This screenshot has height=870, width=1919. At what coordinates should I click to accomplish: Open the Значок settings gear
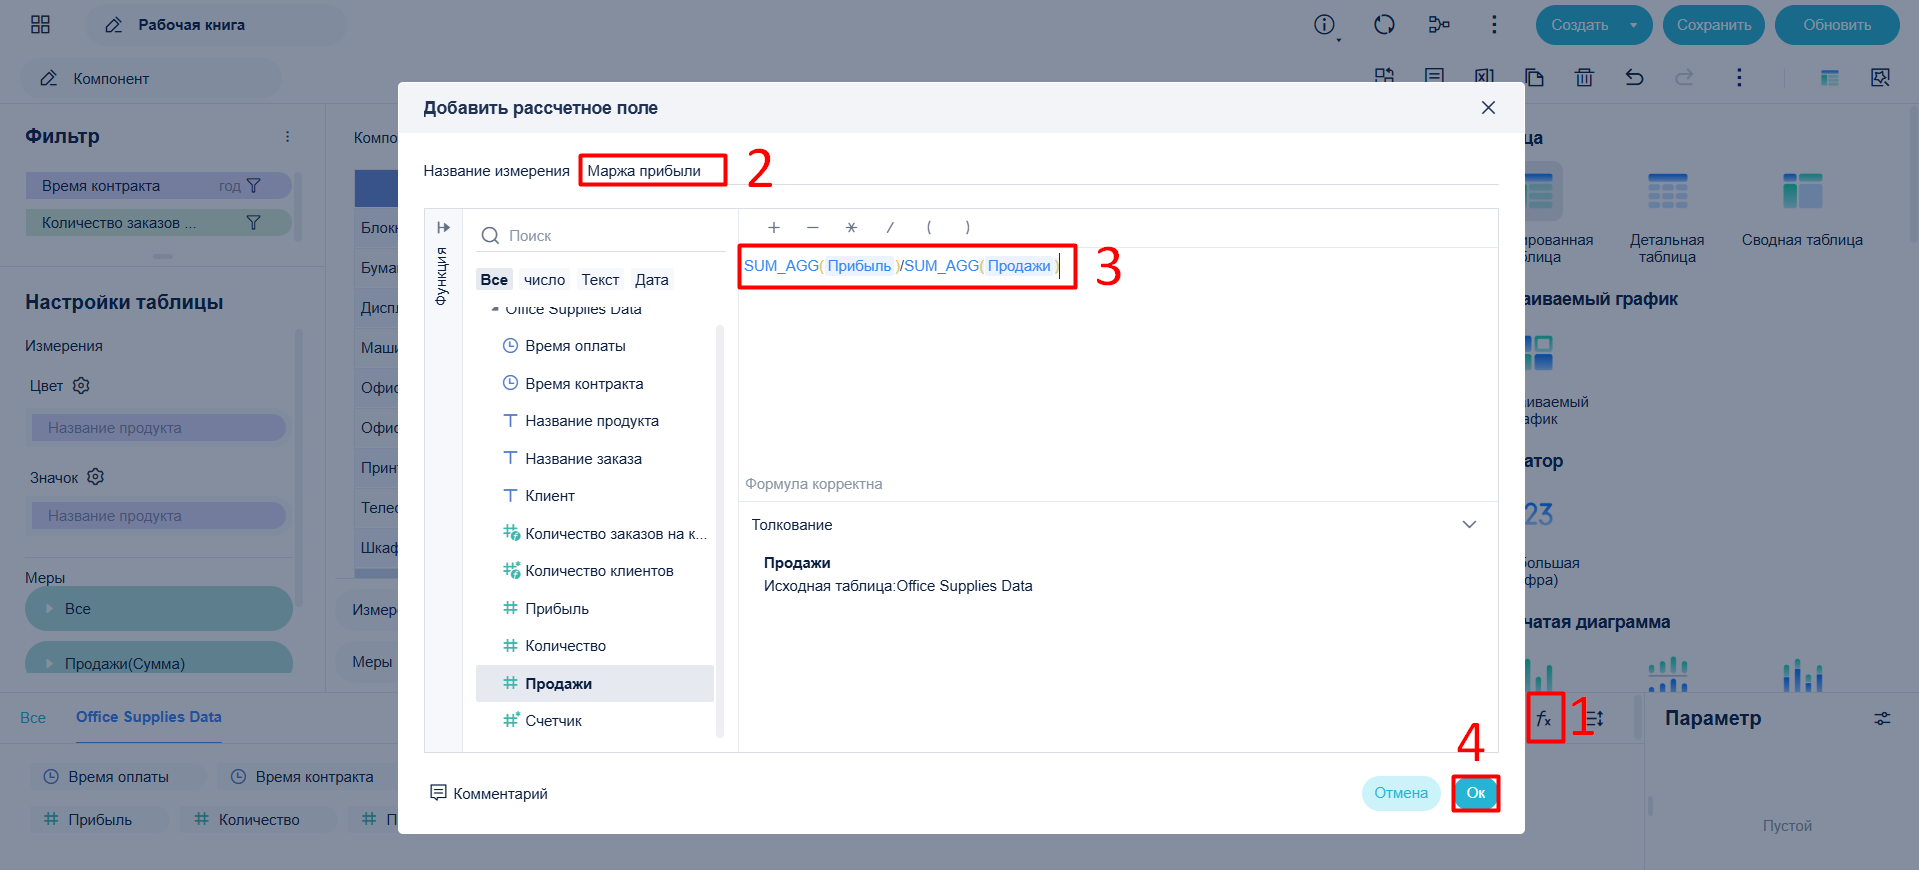[x=96, y=477]
